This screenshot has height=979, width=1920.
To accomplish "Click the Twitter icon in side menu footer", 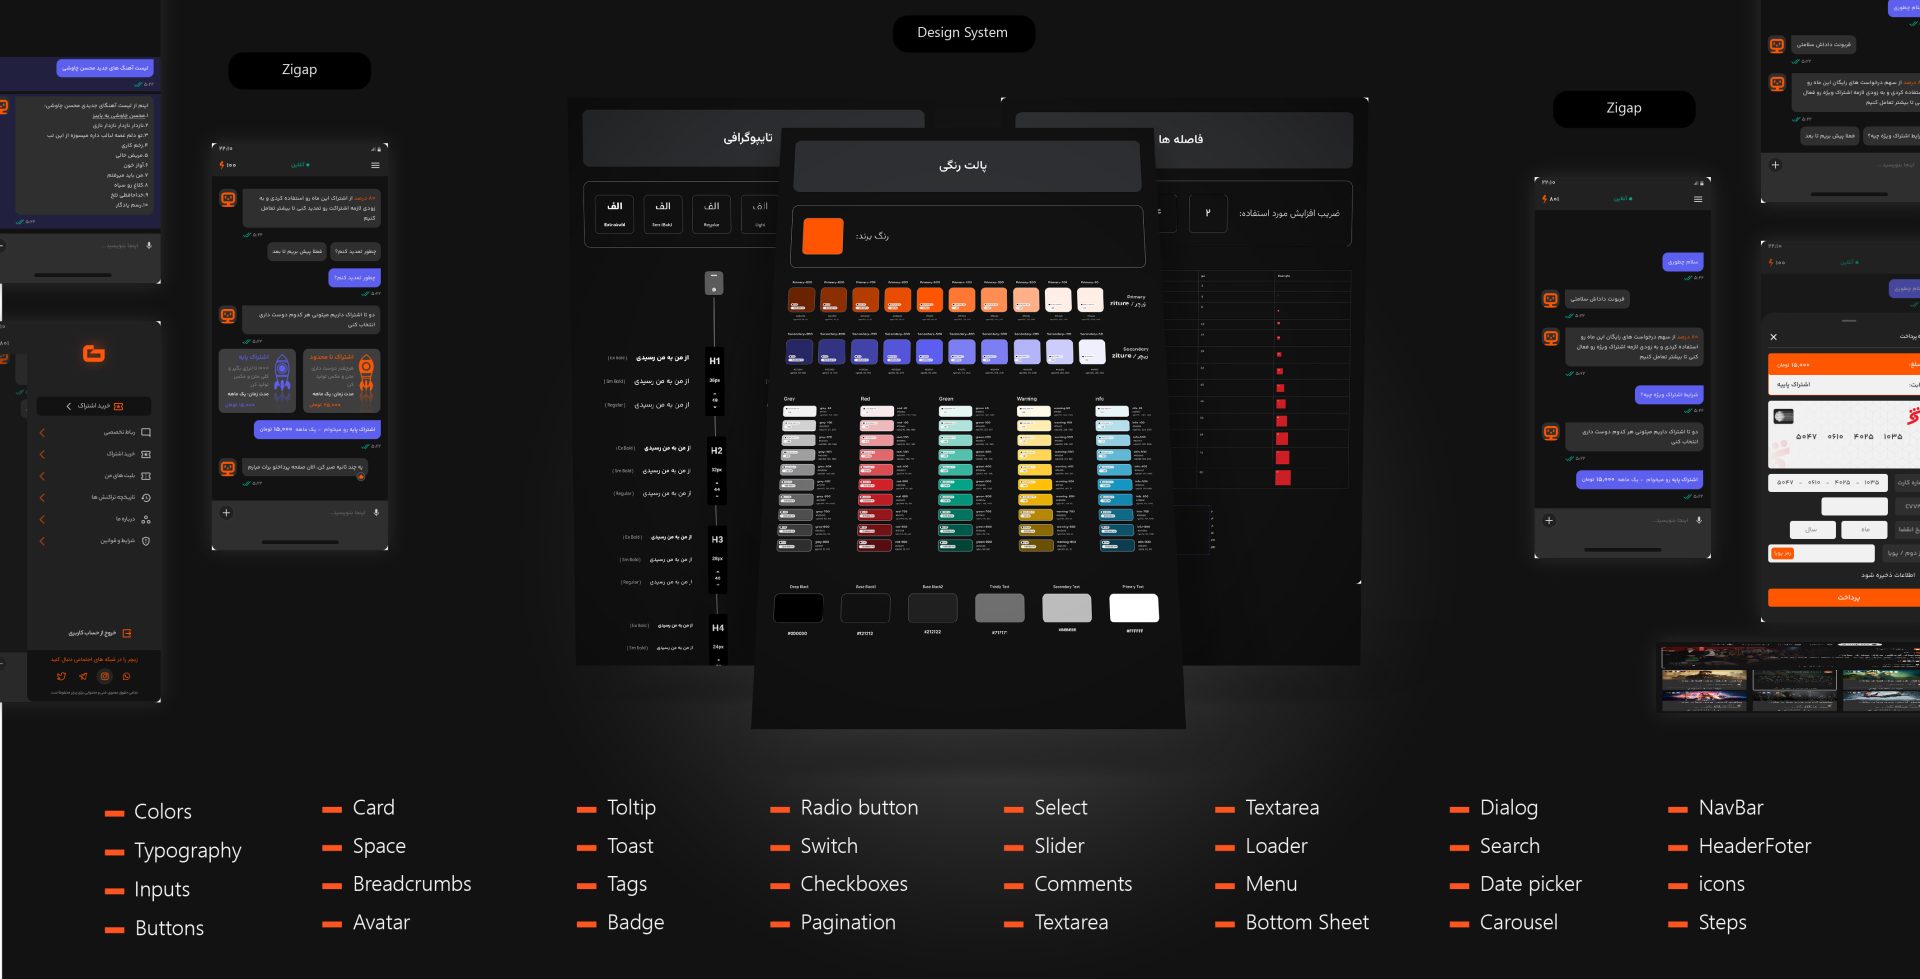I will (61, 677).
